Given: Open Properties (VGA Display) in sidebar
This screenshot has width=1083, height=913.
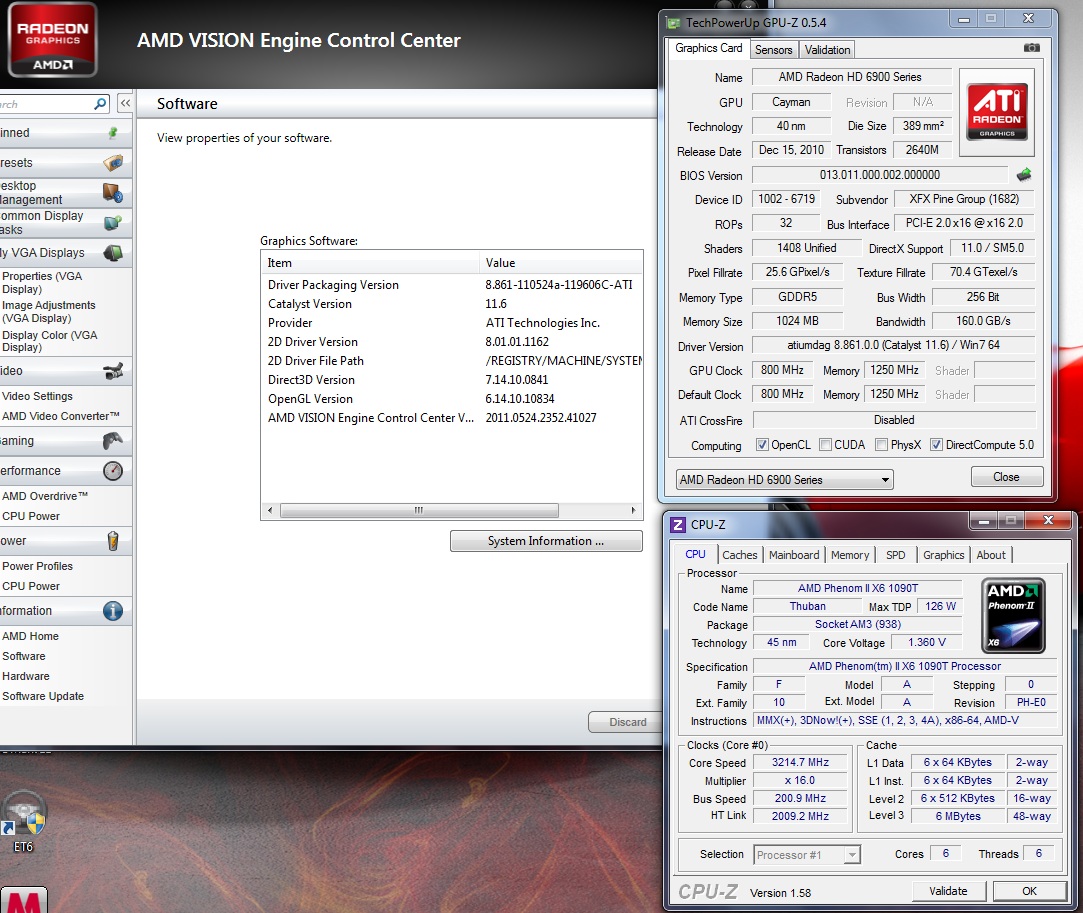Looking at the screenshot, I should pyautogui.click(x=42, y=282).
